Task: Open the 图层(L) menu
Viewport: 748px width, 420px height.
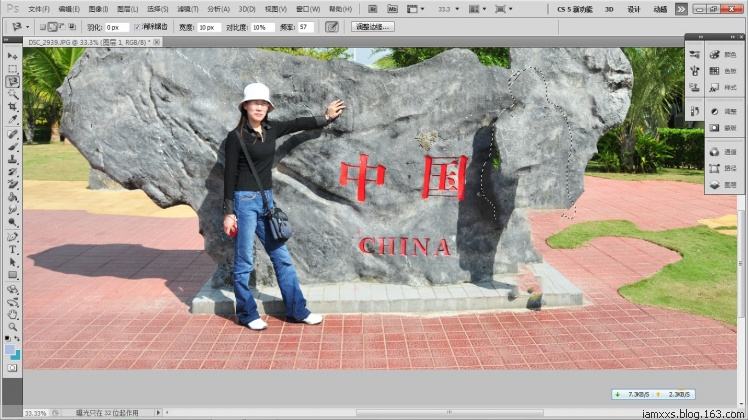Action: click(127, 9)
